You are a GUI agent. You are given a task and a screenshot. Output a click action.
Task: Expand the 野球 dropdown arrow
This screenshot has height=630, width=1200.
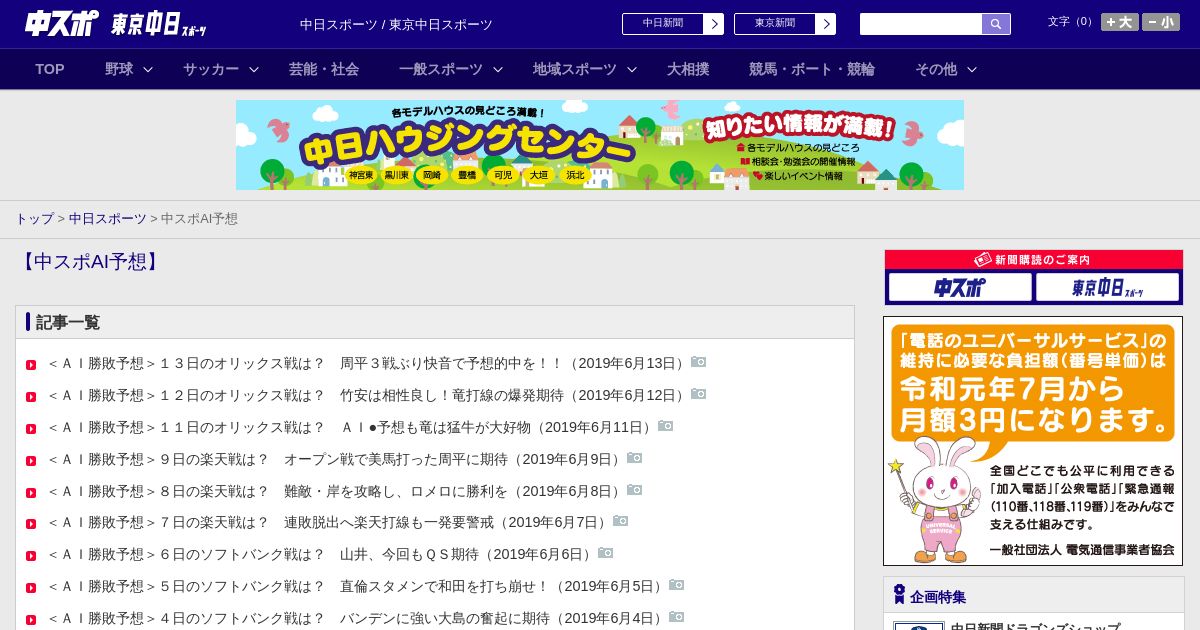148,69
